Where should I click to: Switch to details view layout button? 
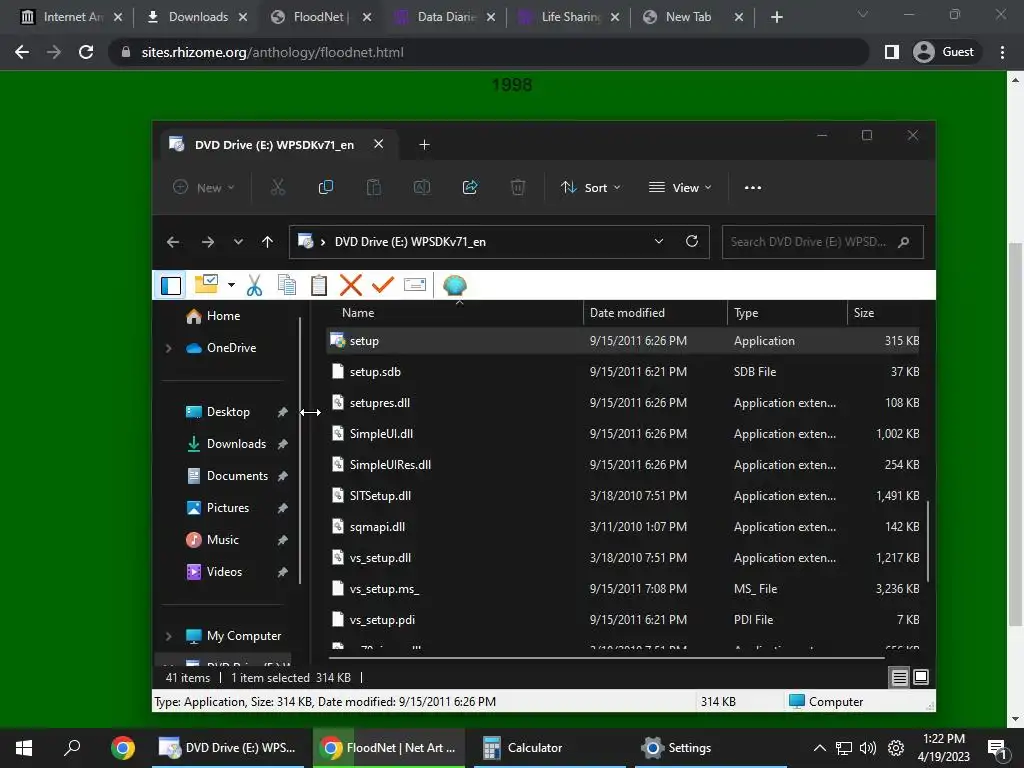click(899, 678)
